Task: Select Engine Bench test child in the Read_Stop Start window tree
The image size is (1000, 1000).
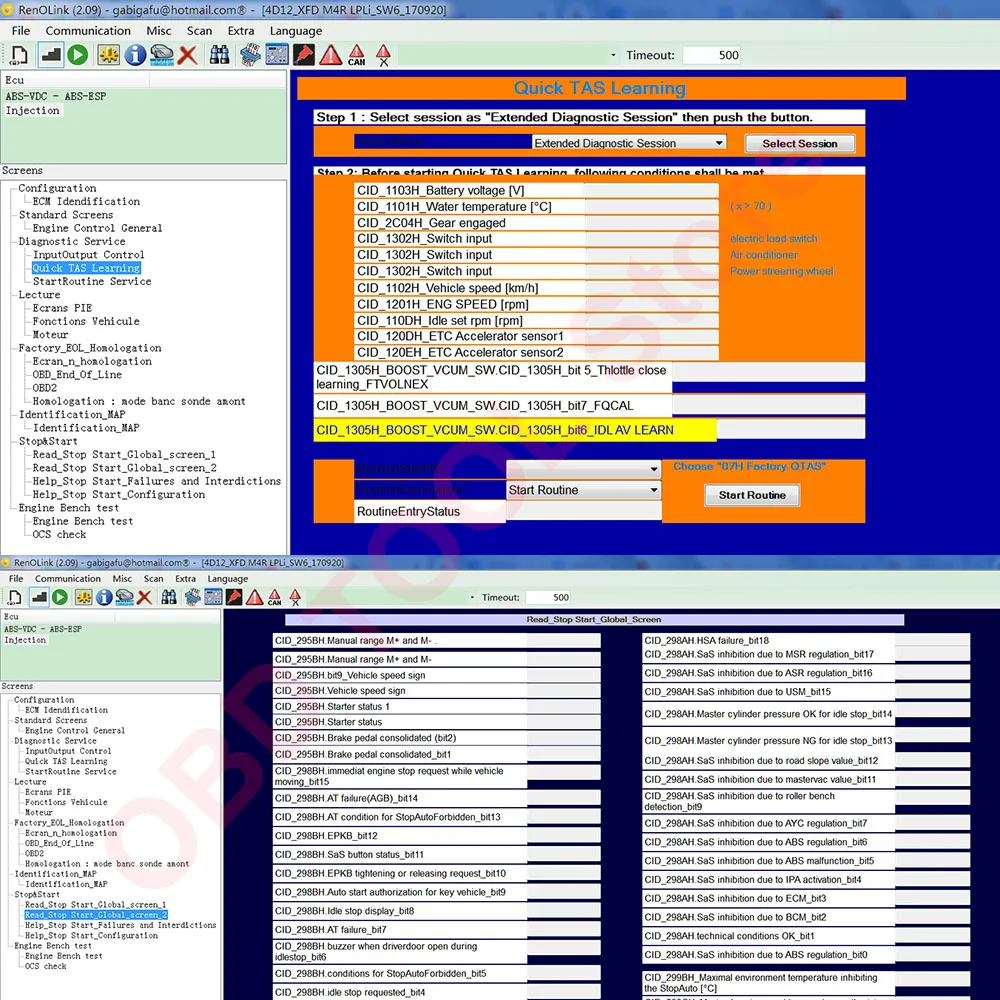Action: [x=64, y=956]
